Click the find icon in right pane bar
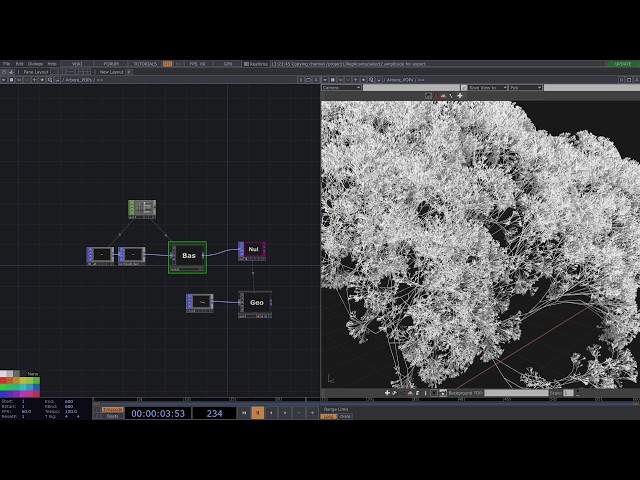Image resolution: width=640 pixels, height=480 pixels. (x=371, y=80)
